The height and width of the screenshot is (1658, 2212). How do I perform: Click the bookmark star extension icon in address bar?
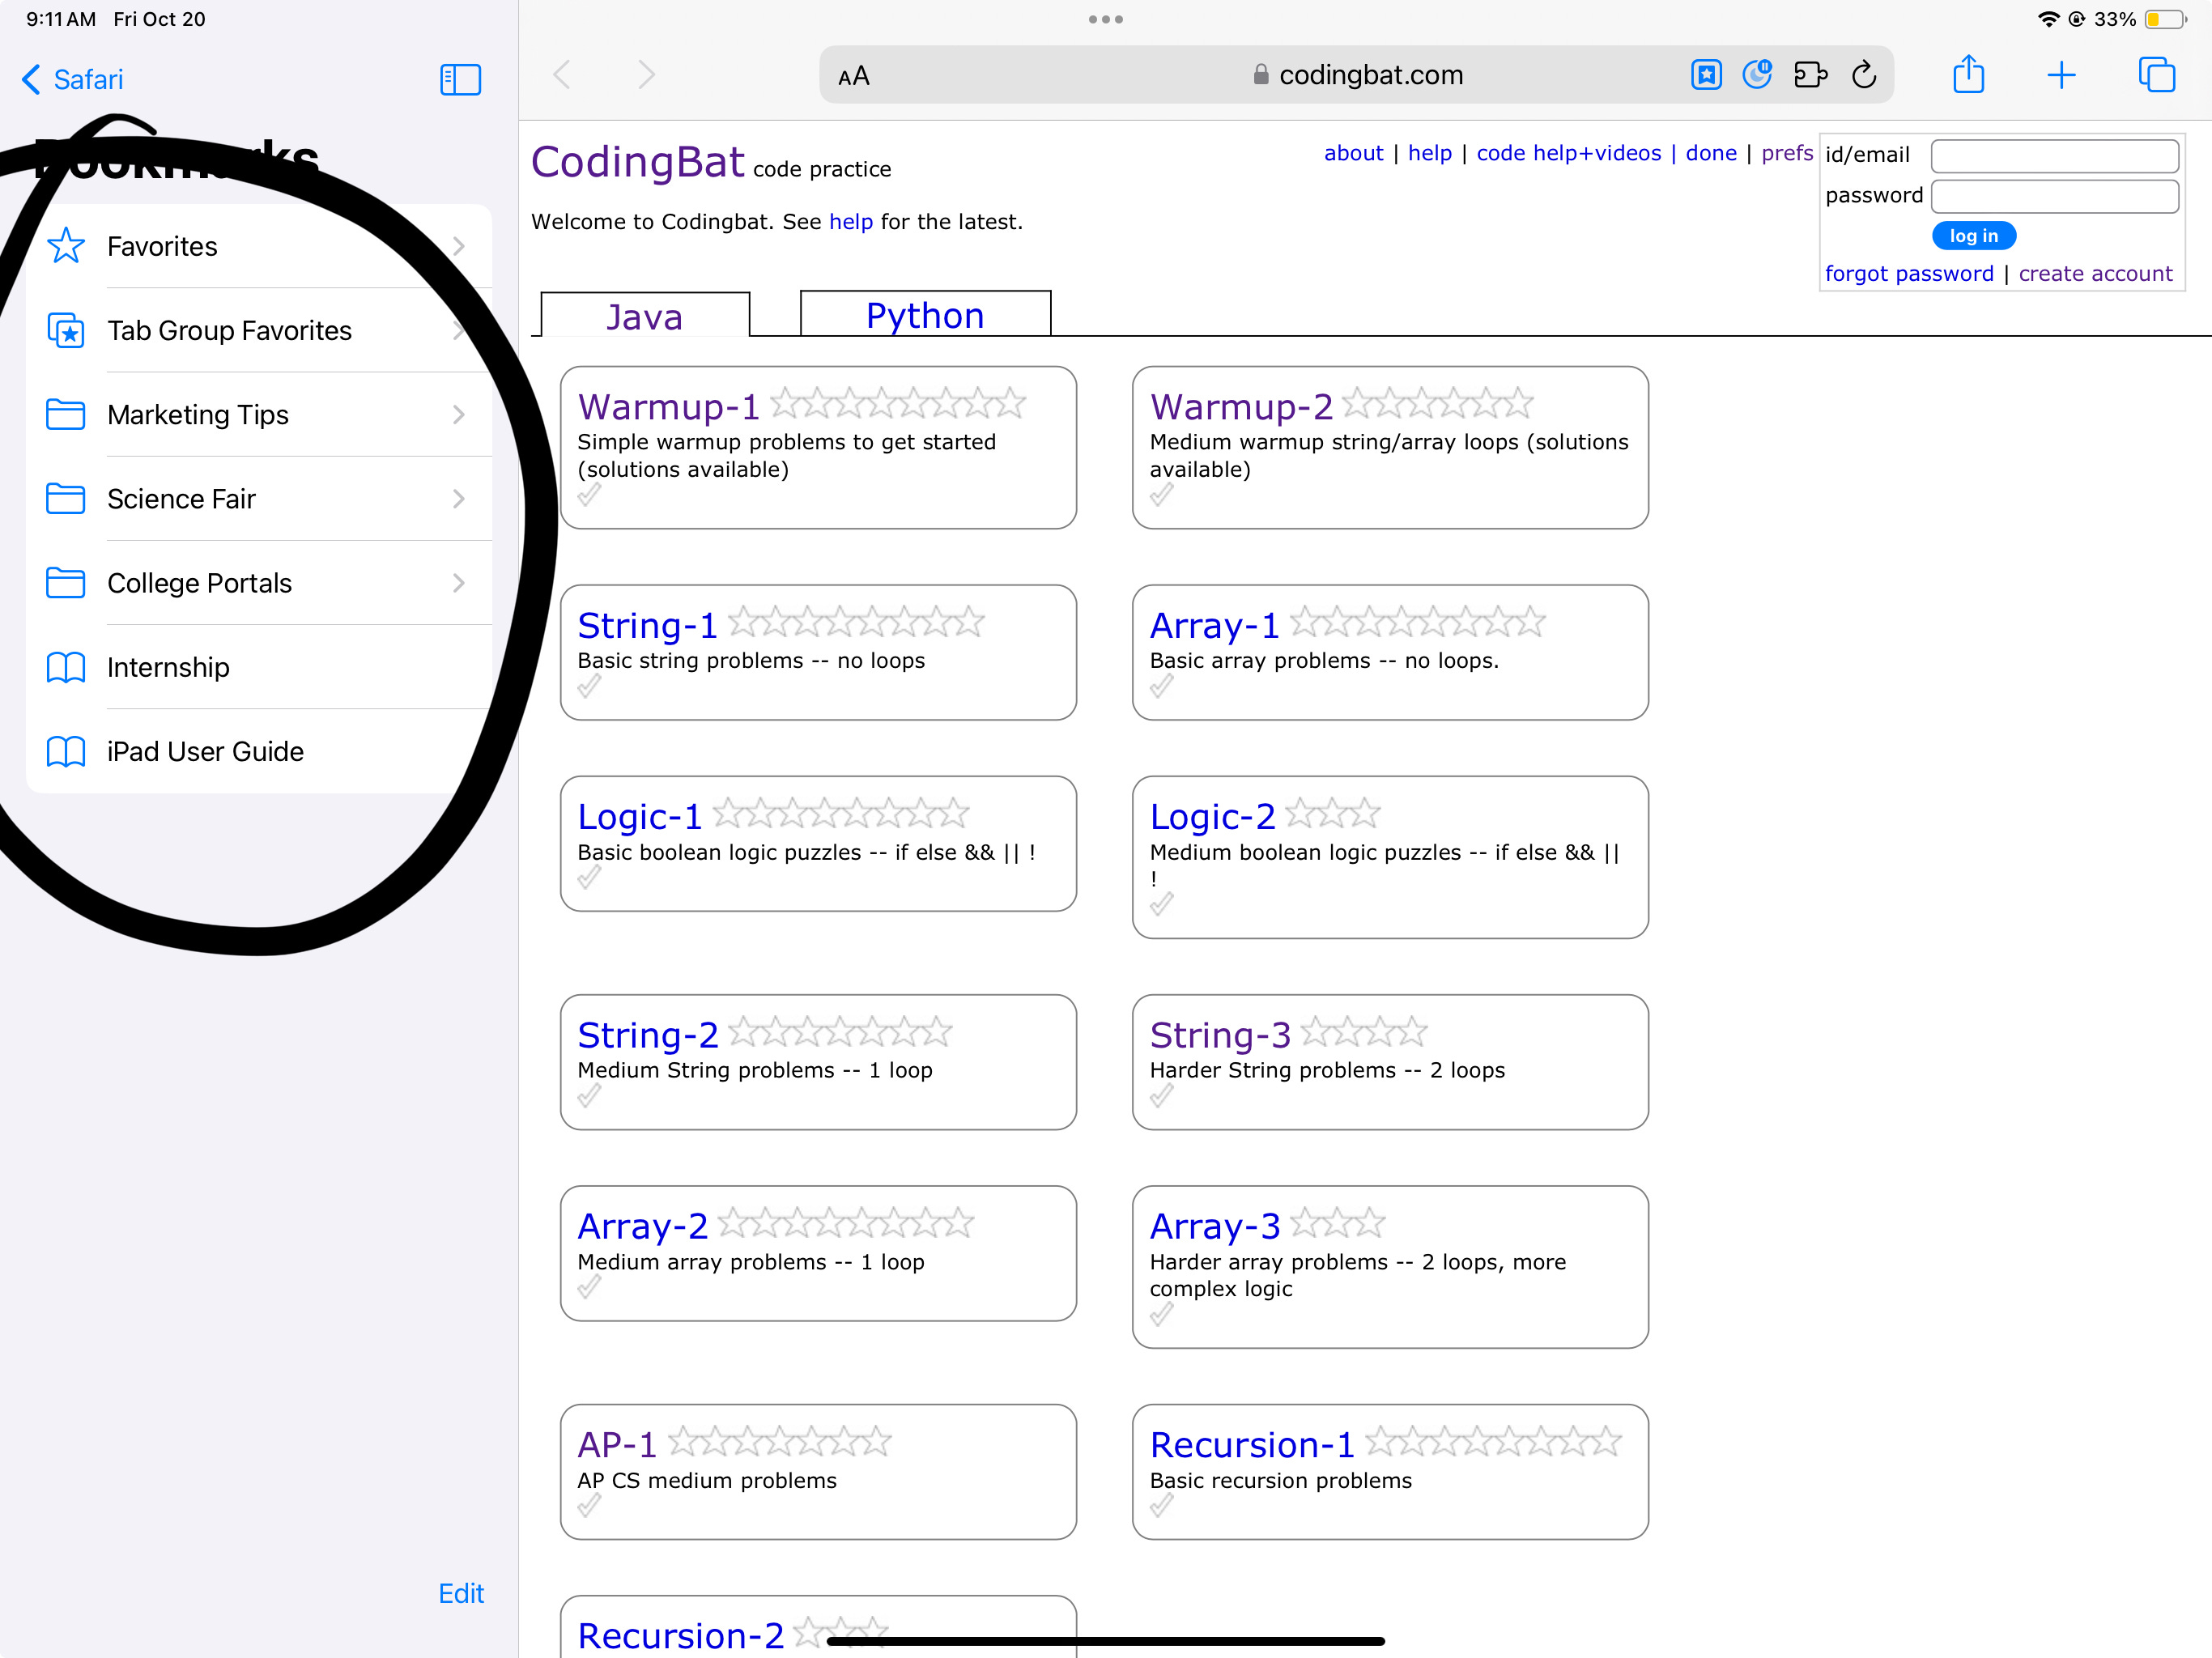point(1706,75)
